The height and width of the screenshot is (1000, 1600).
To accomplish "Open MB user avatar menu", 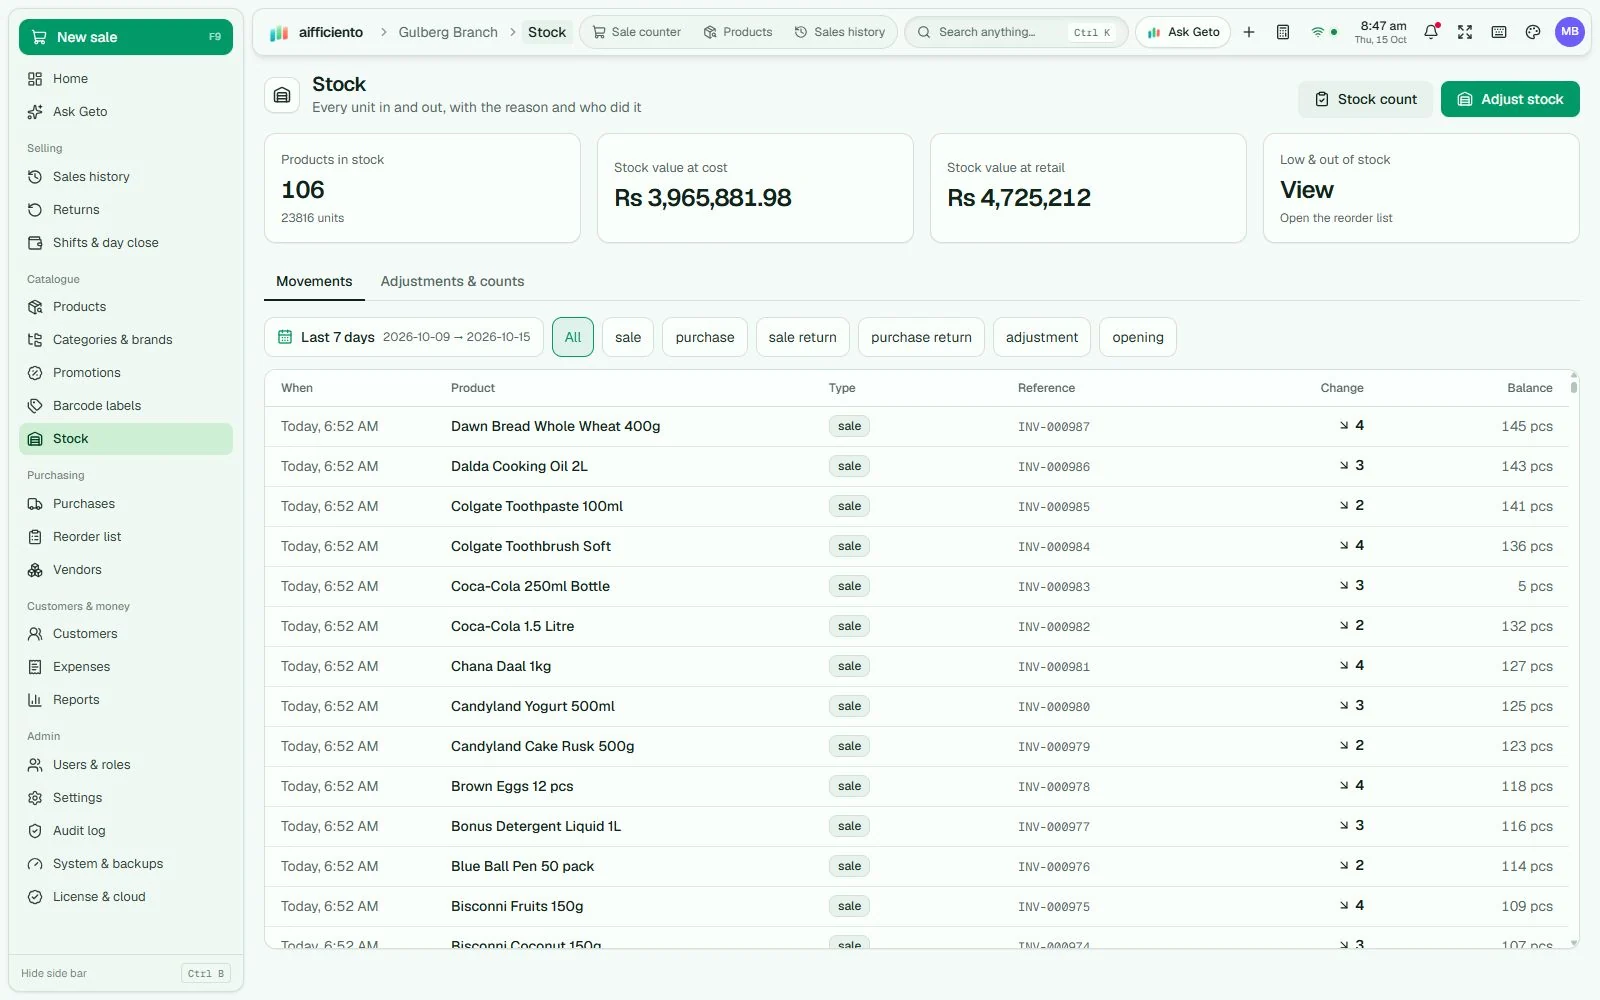I will coord(1570,32).
